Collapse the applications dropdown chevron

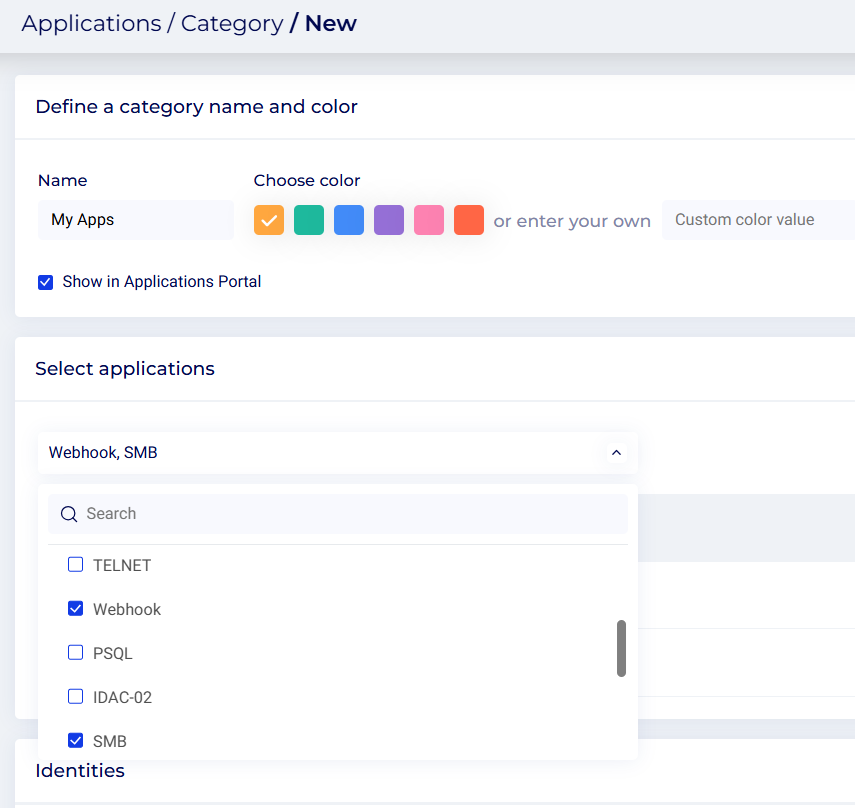click(x=616, y=453)
